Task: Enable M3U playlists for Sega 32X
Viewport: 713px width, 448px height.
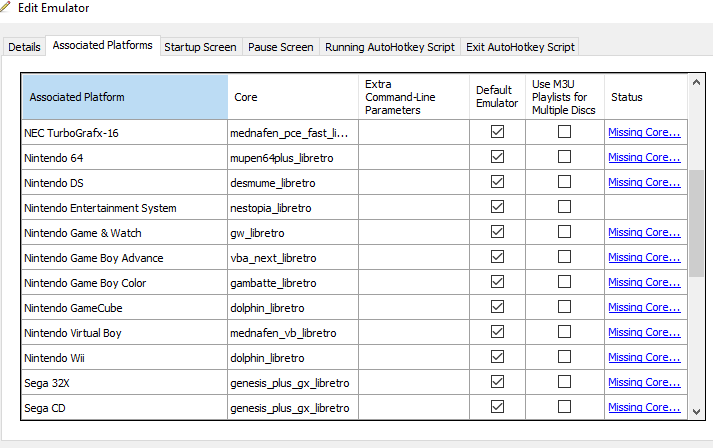Action: point(564,382)
